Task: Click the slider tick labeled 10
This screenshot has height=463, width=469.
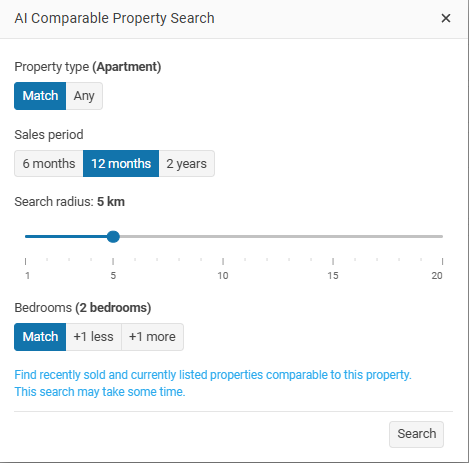Action: coord(223,276)
